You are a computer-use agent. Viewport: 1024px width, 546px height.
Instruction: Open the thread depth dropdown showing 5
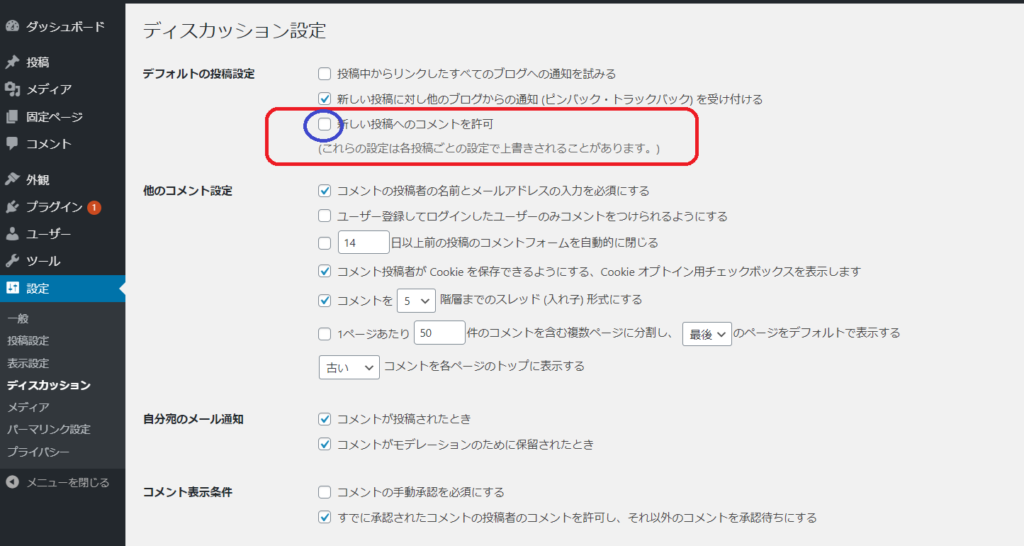tap(415, 300)
